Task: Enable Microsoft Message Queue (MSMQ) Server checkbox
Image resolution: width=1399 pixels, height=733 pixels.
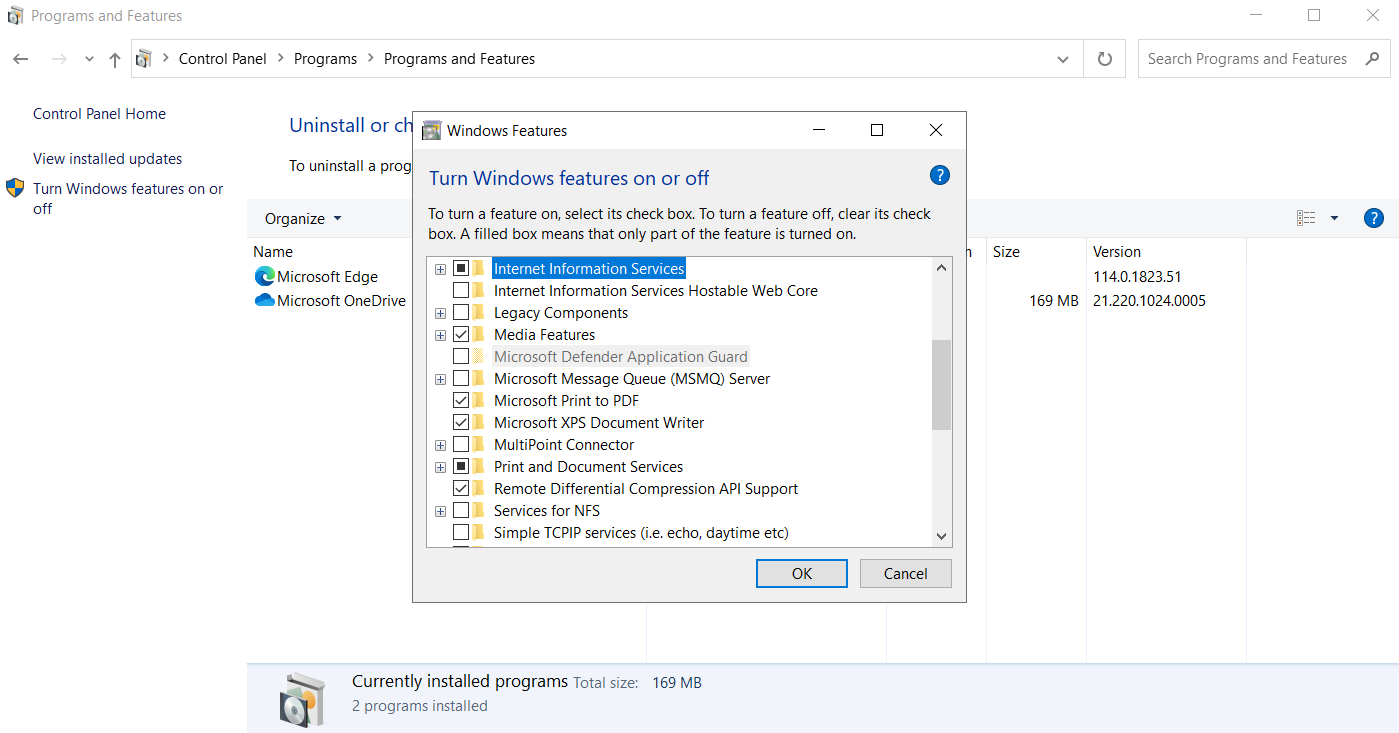Action: [x=461, y=379]
